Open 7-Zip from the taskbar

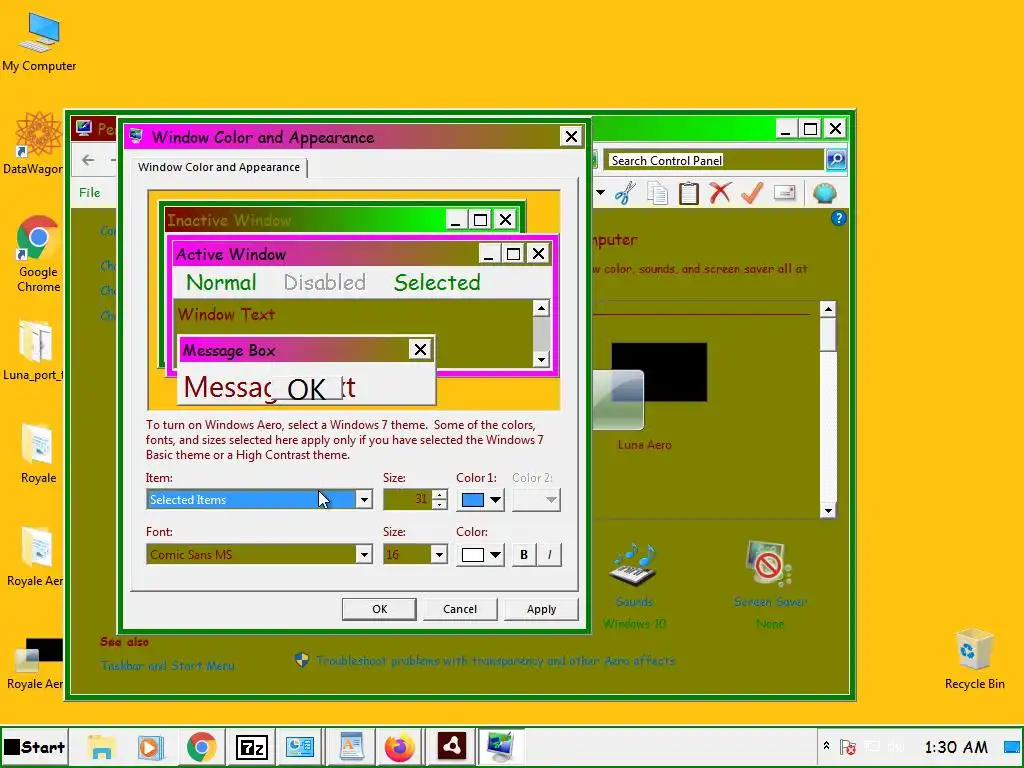tap(251, 747)
